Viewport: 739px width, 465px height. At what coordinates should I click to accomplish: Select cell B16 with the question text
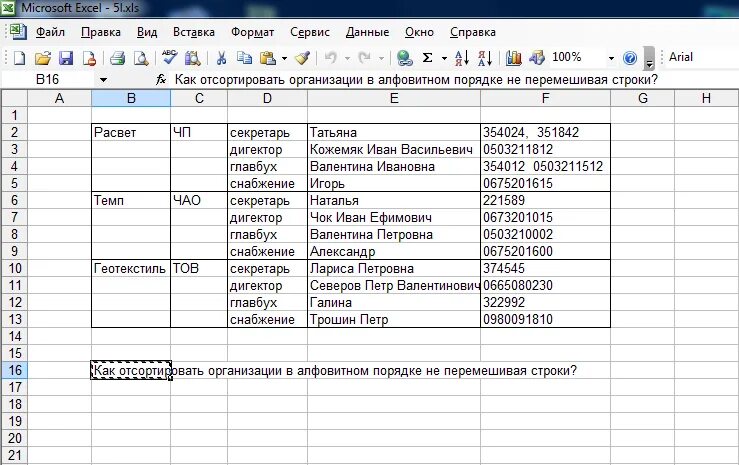pyautogui.click(x=131, y=370)
